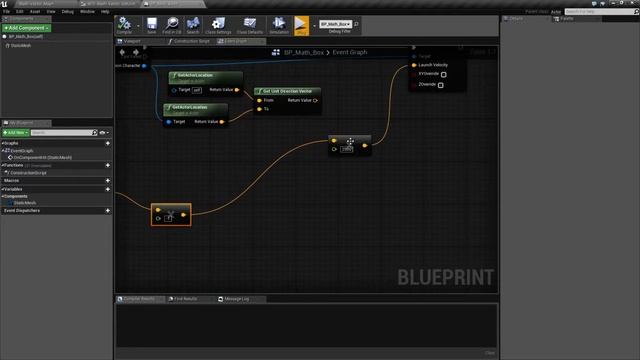The image size is (640, 360).
Task: Add new variable with Variables plus icon
Action: click(108, 189)
